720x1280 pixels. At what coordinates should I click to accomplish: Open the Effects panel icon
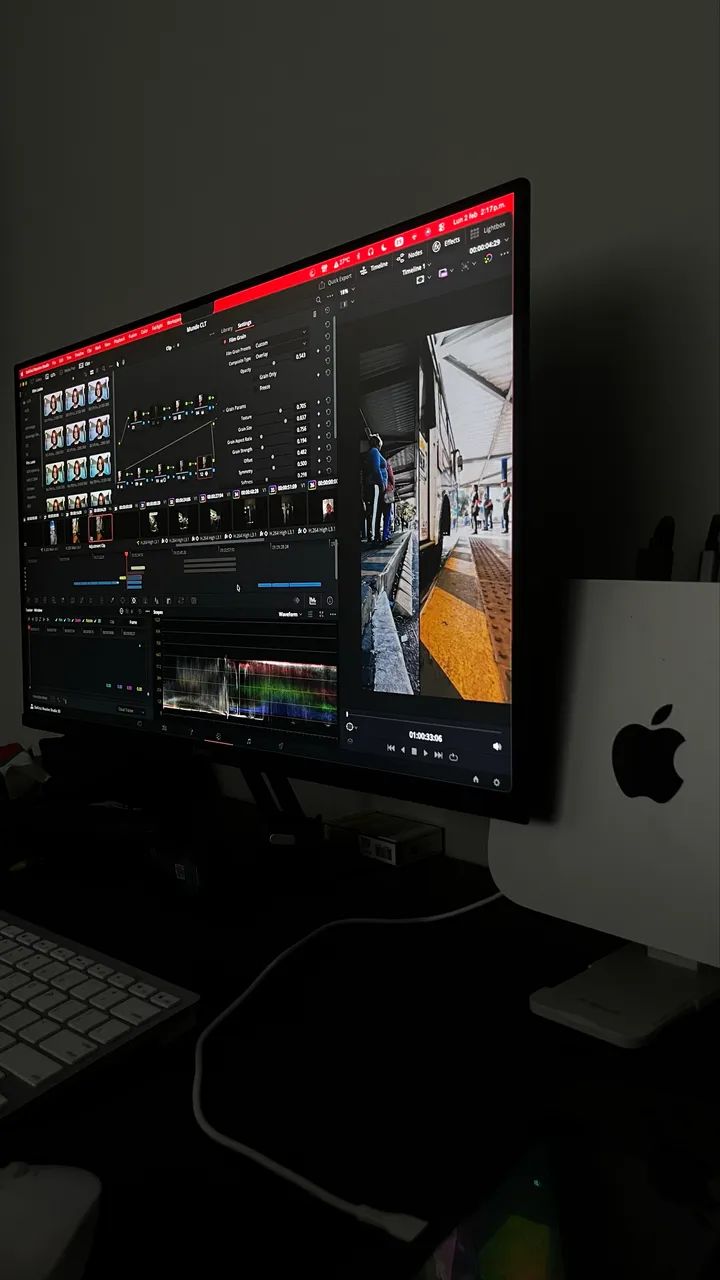coord(436,247)
